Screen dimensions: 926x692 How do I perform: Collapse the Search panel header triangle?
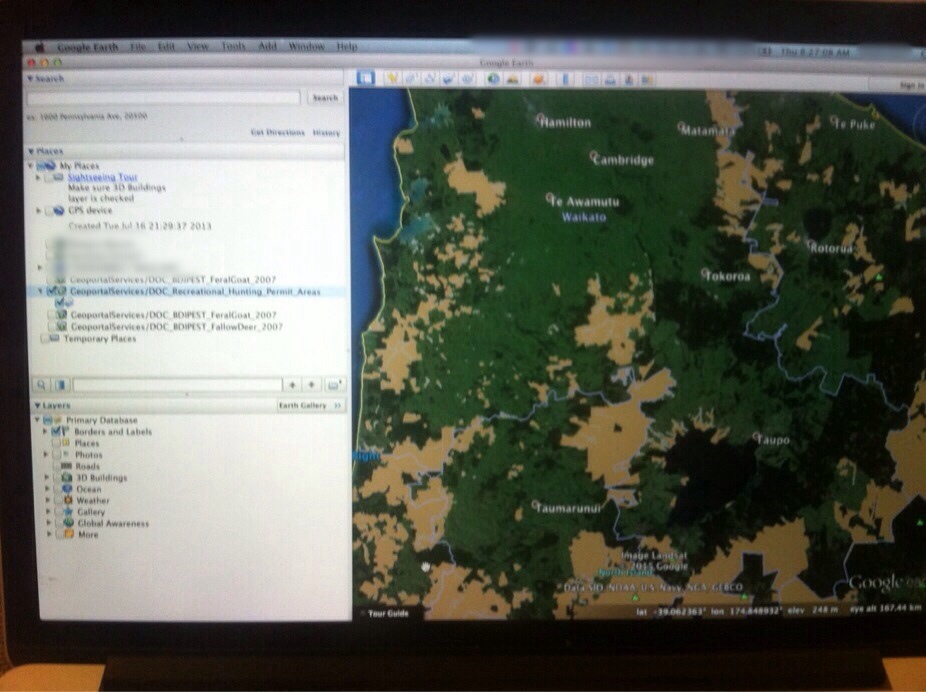point(30,78)
